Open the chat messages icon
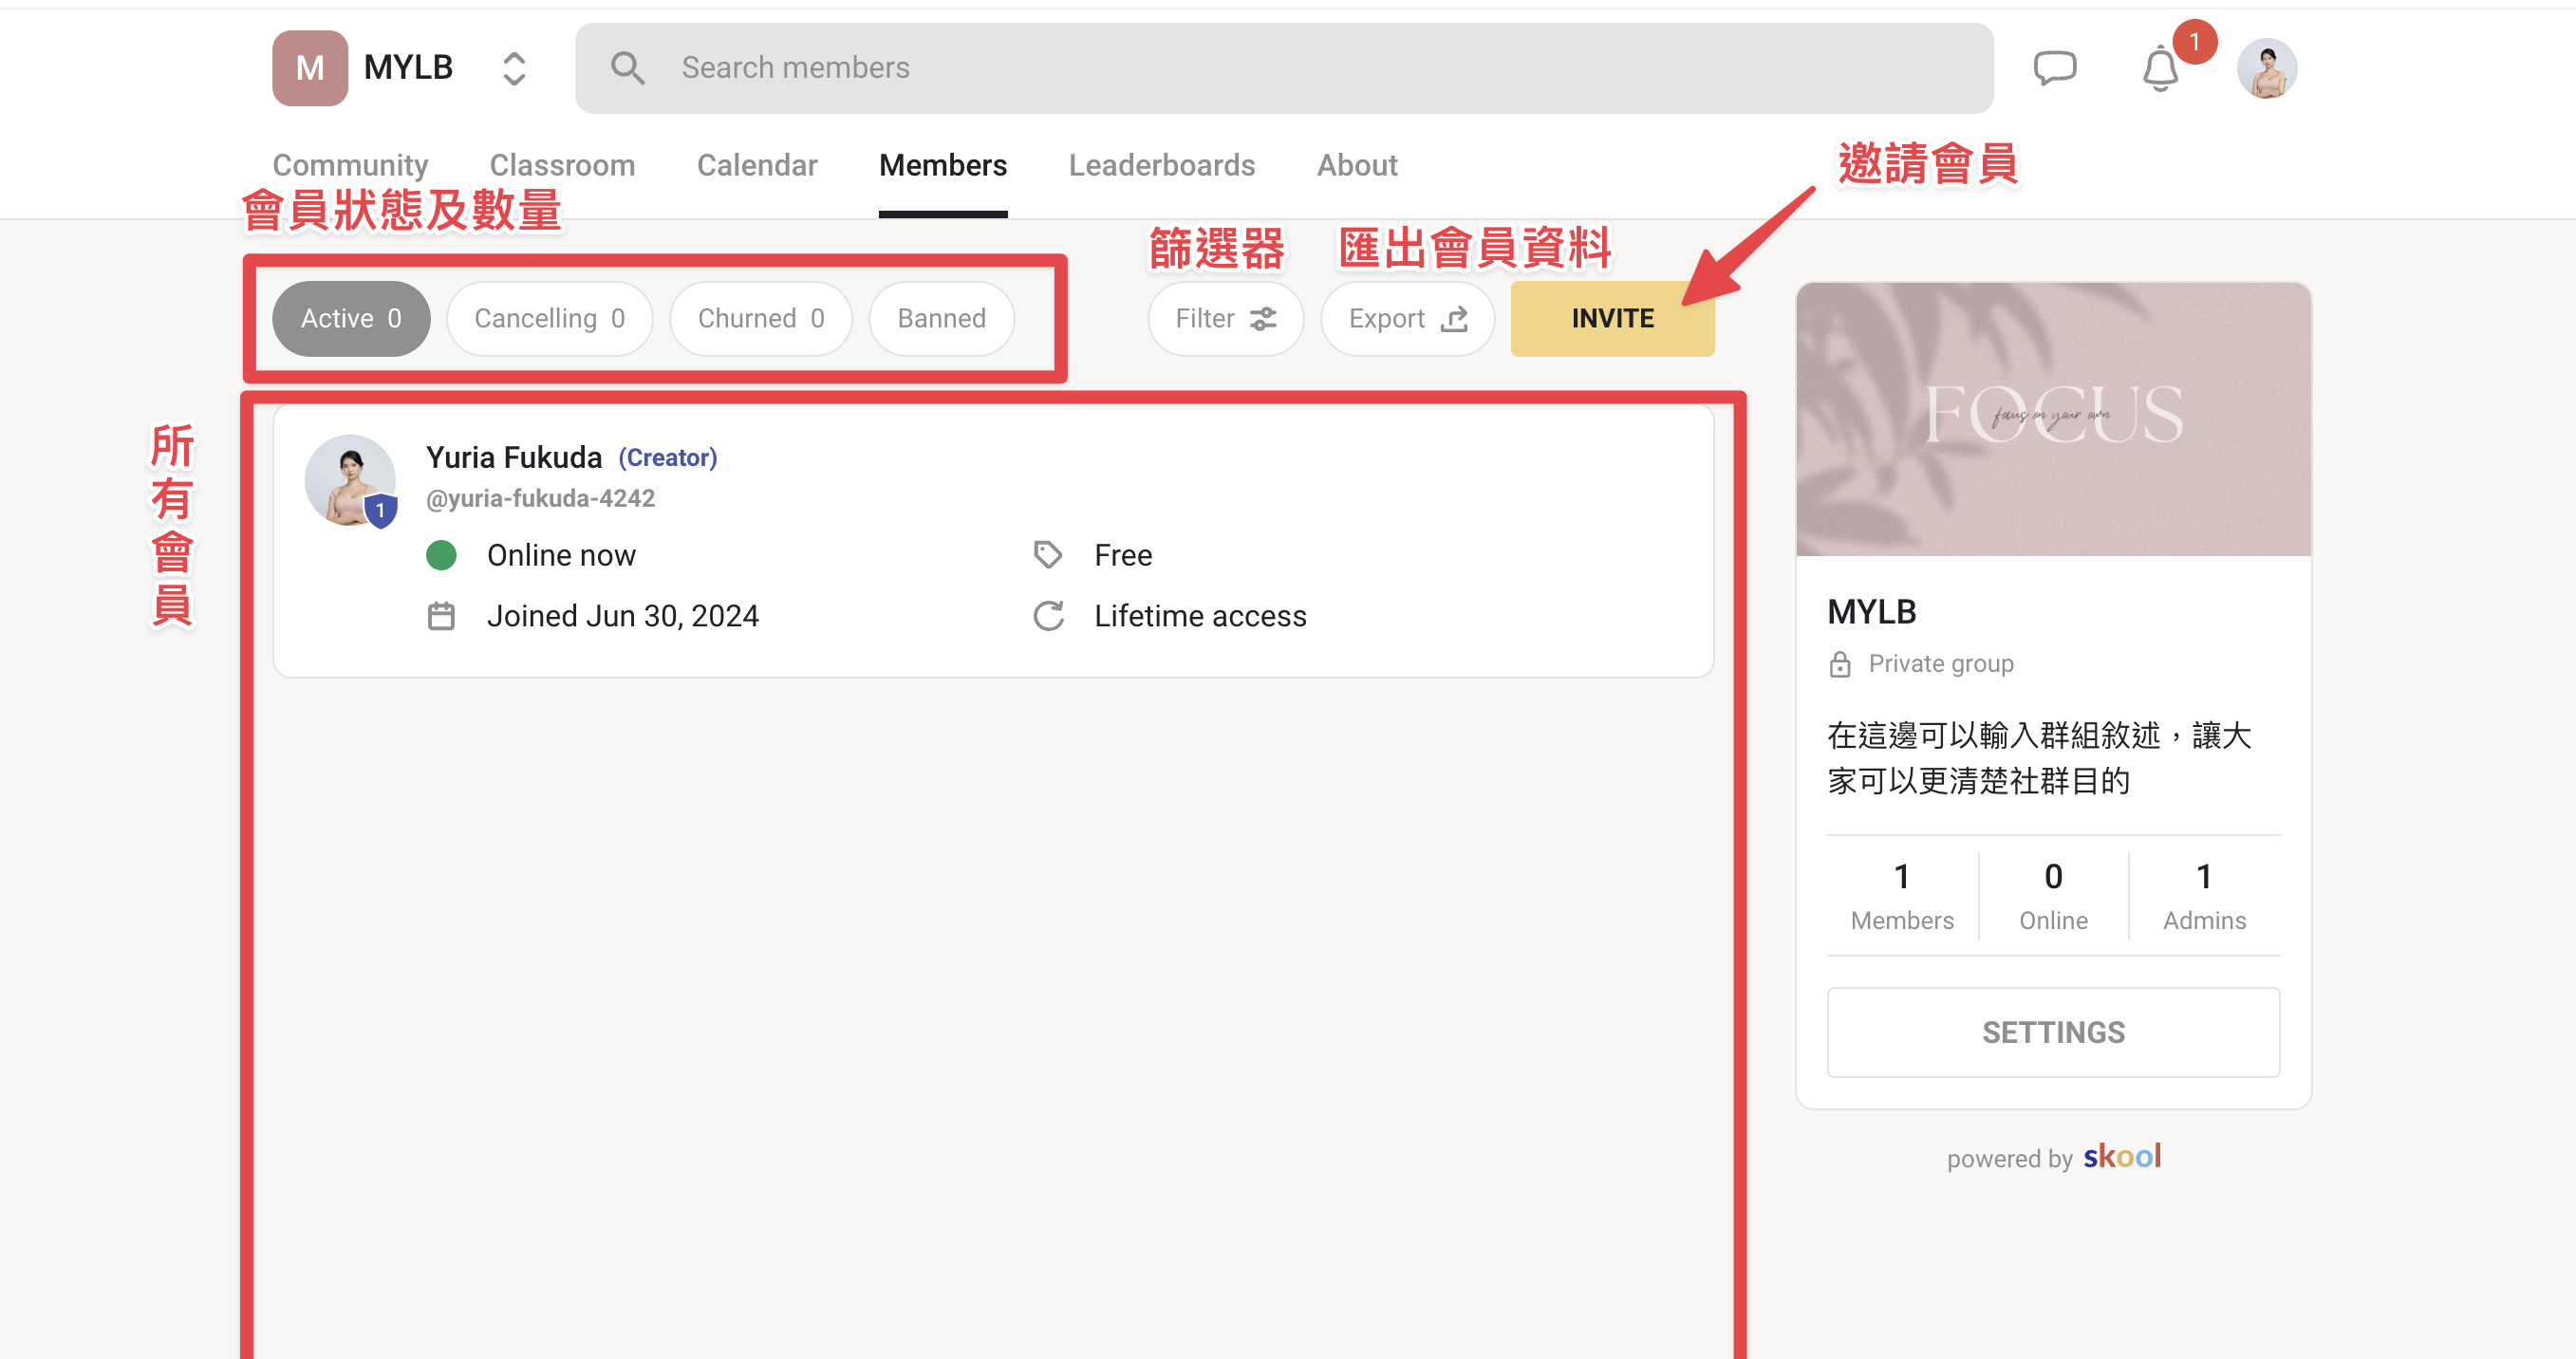Image resolution: width=2576 pixels, height=1359 pixels. click(2055, 68)
